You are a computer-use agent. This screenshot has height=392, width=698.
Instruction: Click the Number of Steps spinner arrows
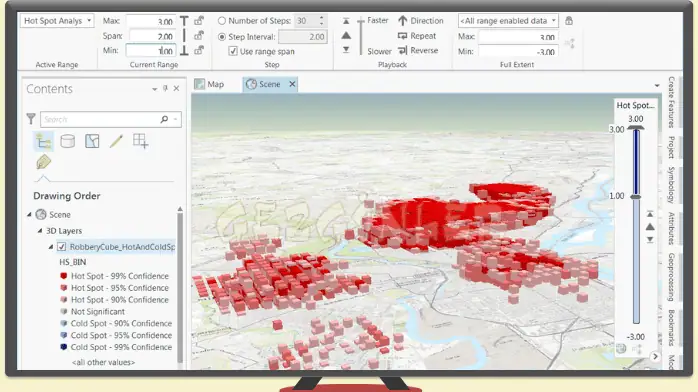[321, 20]
